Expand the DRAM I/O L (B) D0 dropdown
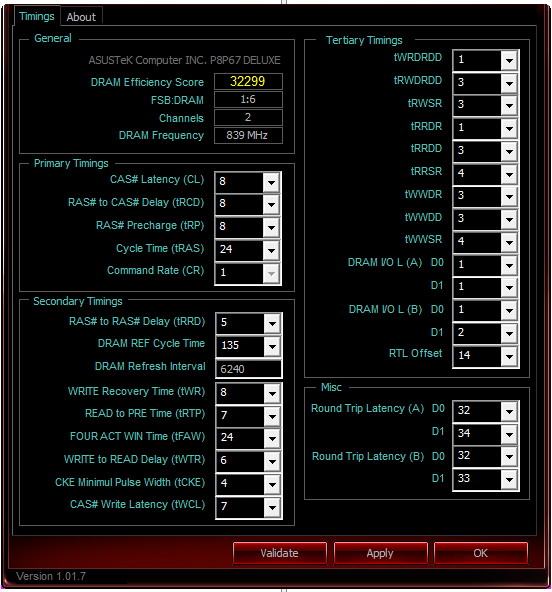Viewport: 552px width, 592px height. coord(509,311)
